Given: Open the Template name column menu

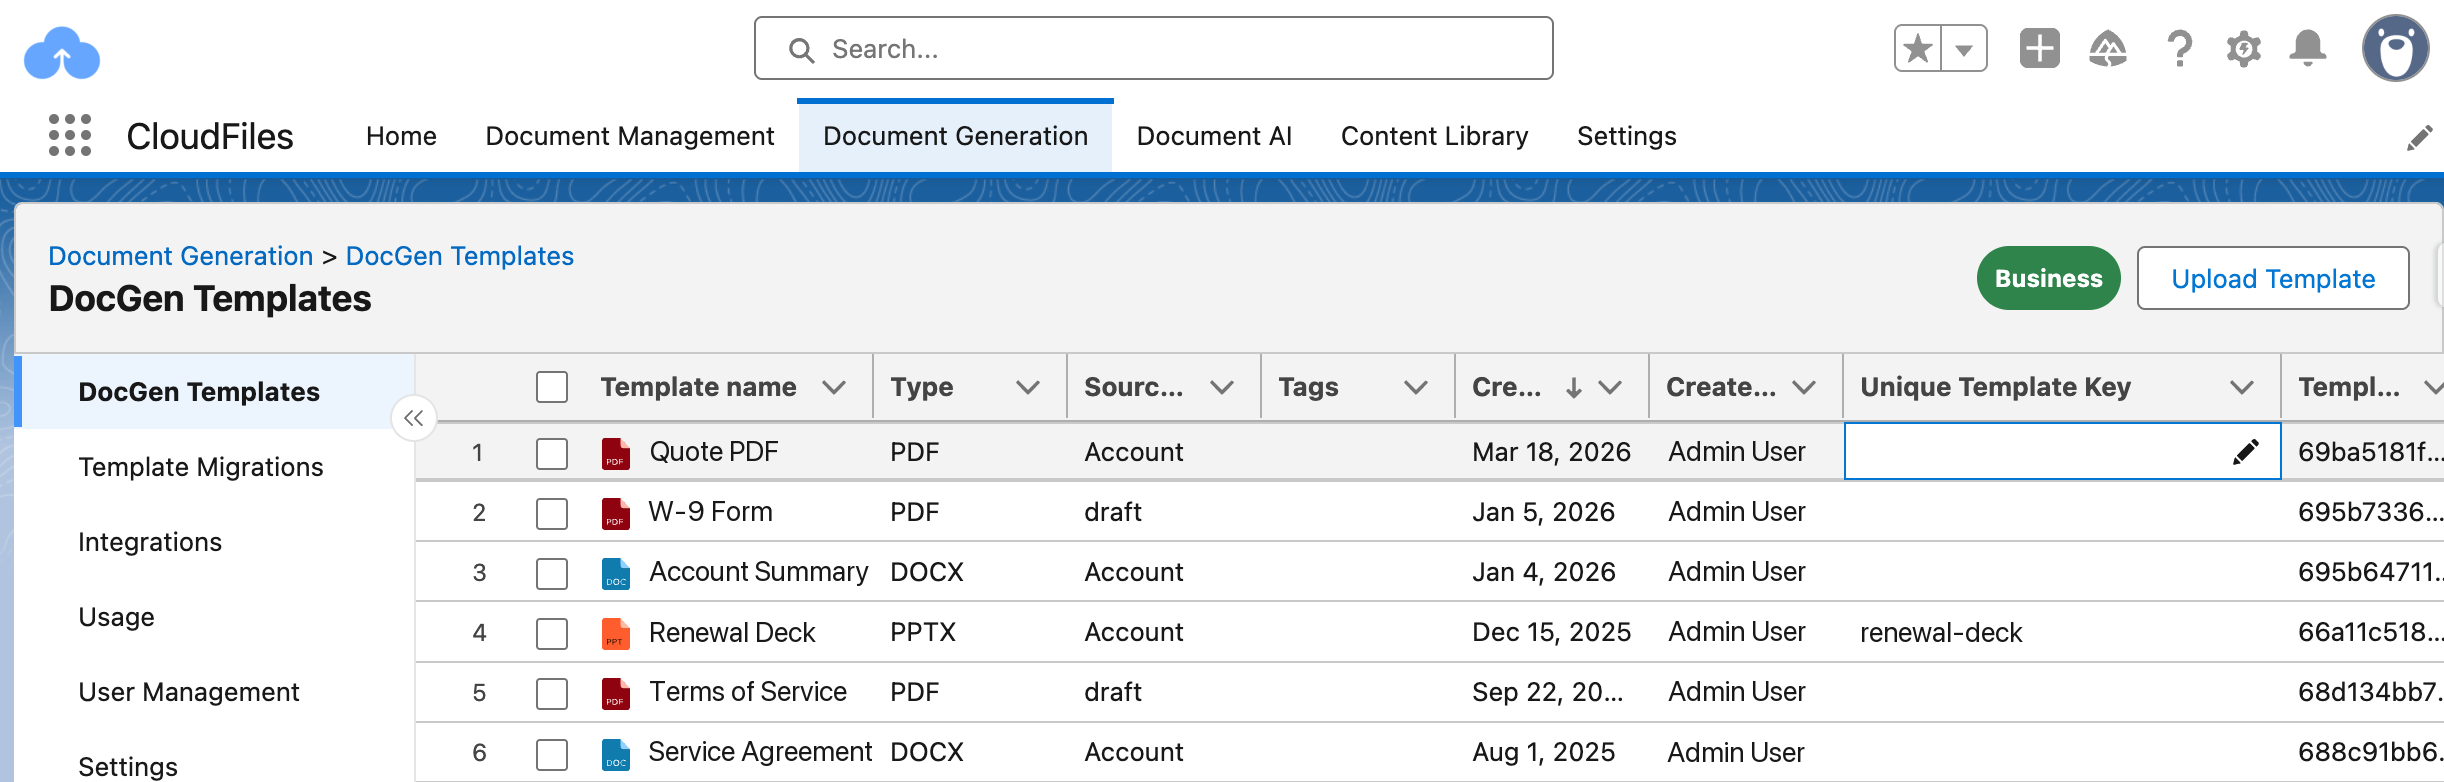Looking at the screenshot, I should click(834, 387).
